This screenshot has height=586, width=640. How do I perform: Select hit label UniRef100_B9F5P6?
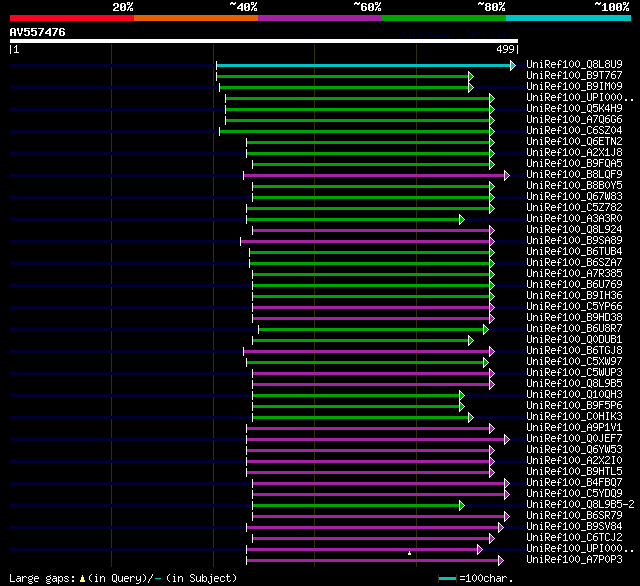pos(574,406)
